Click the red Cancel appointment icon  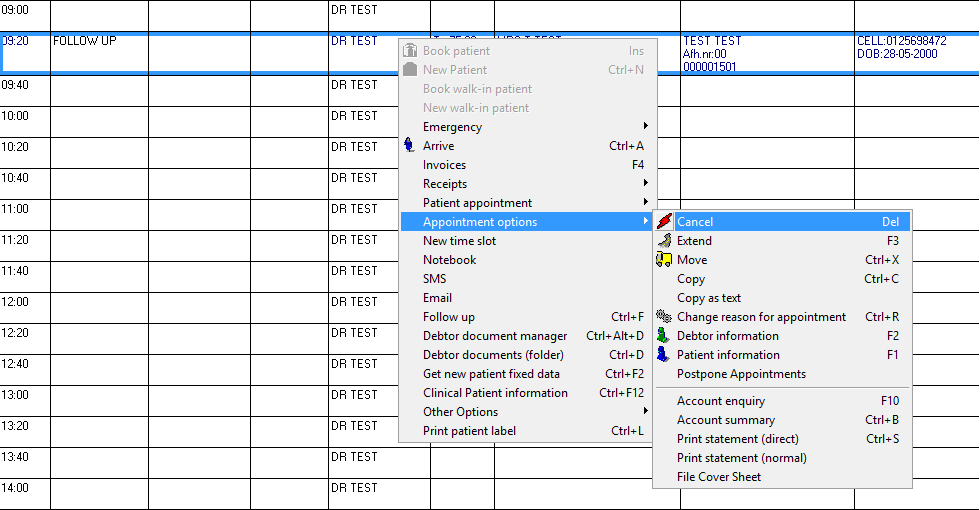point(664,222)
